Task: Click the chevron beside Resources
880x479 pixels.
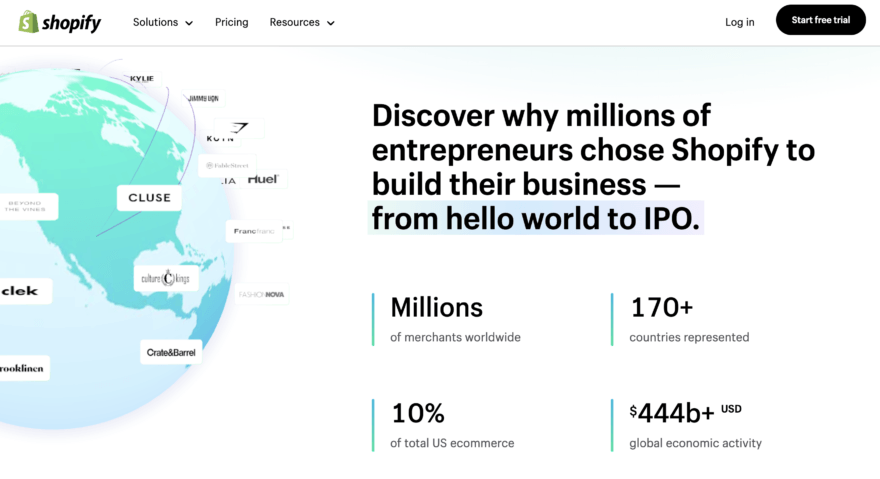Action: pyautogui.click(x=331, y=23)
